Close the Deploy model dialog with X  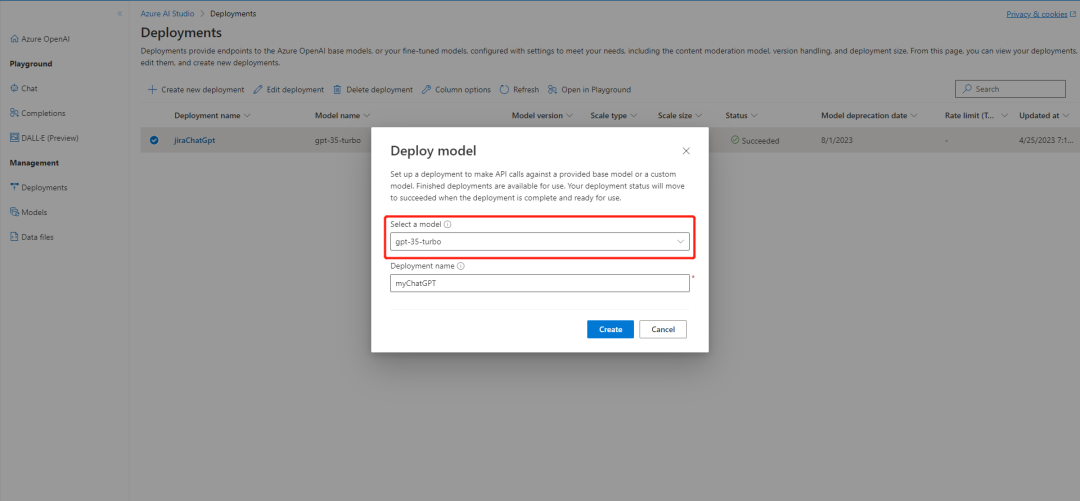(686, 151)
